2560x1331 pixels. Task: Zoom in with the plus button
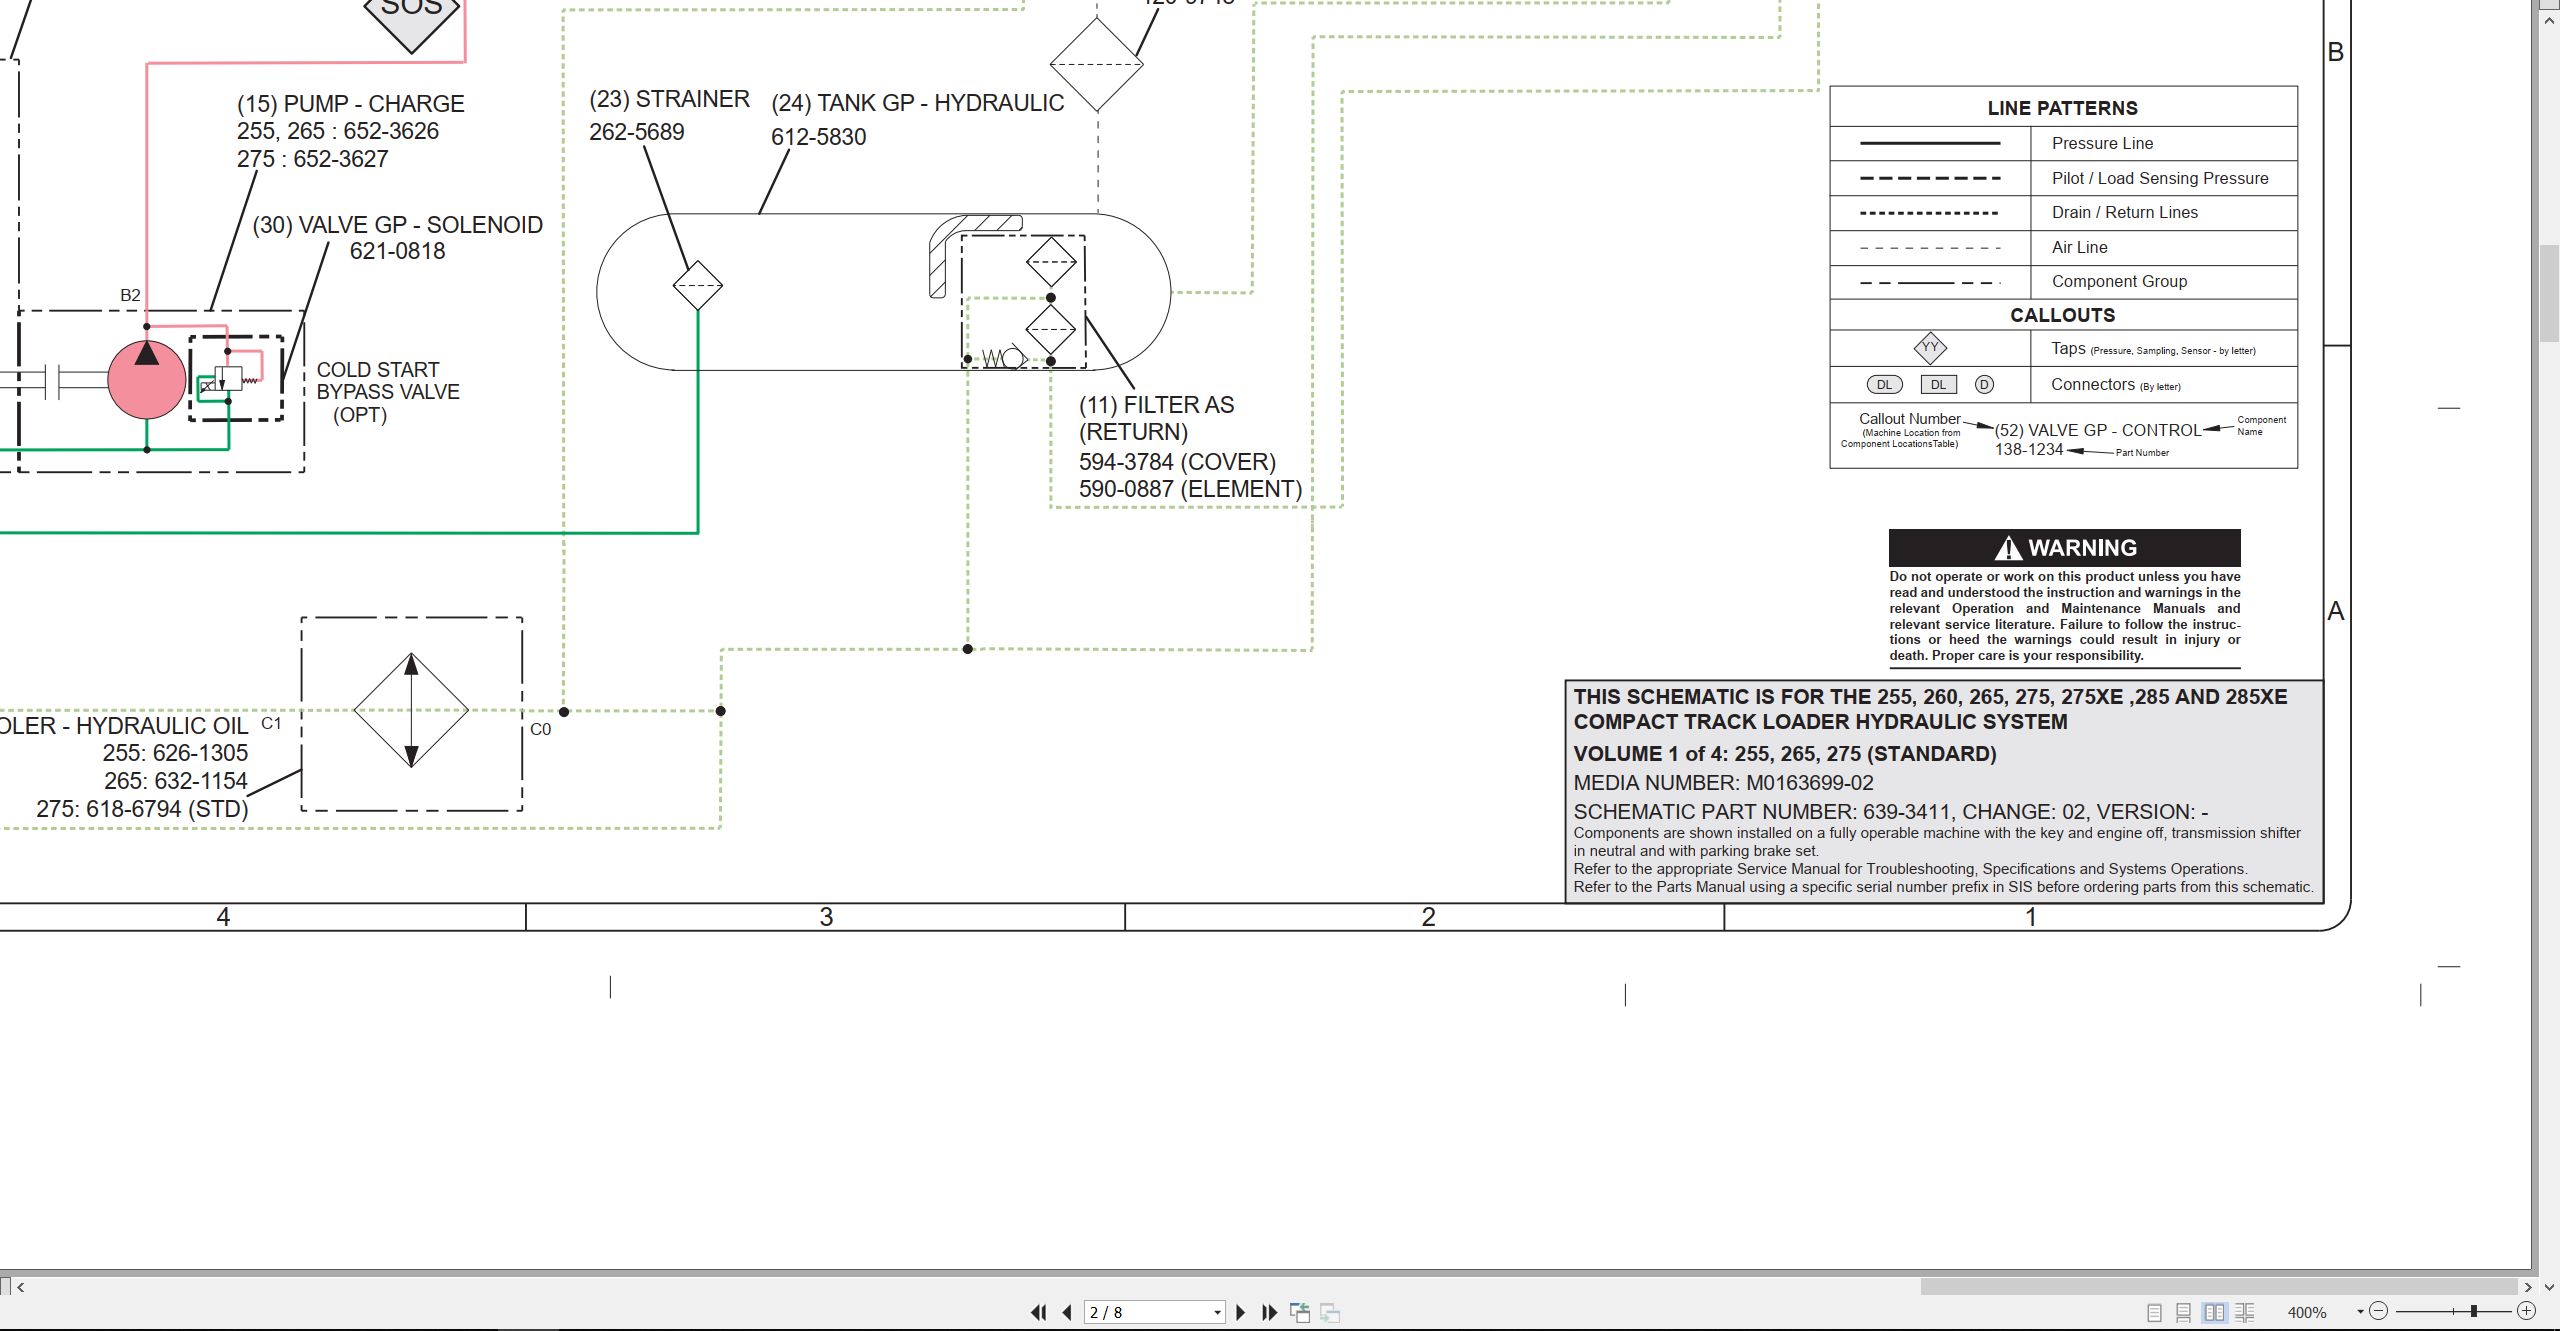2526,1311
